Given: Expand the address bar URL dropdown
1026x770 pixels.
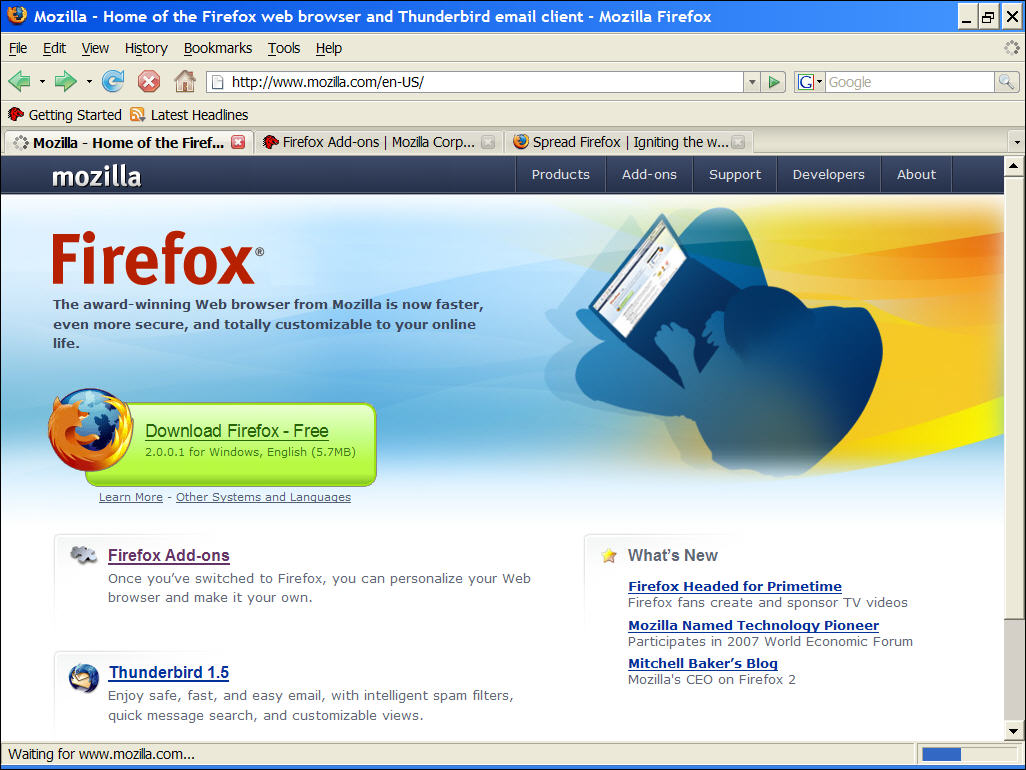Looking at the screenshot, I should [x=752, y=82].
